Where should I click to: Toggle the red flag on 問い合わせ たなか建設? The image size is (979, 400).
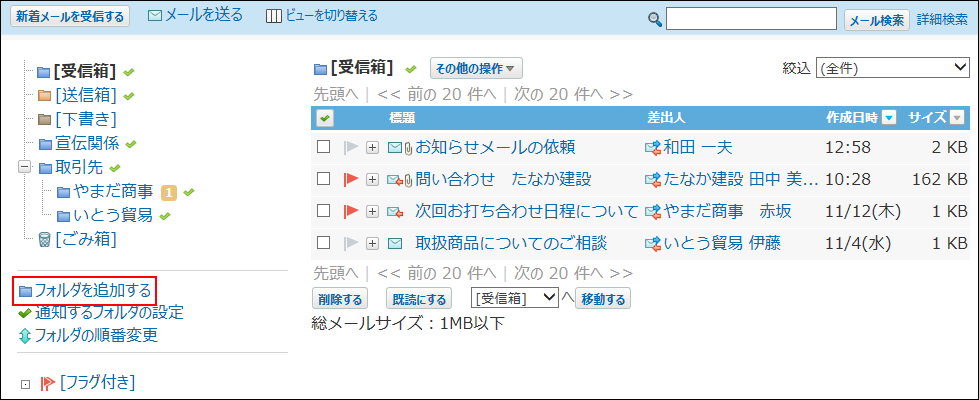(351, 180)
